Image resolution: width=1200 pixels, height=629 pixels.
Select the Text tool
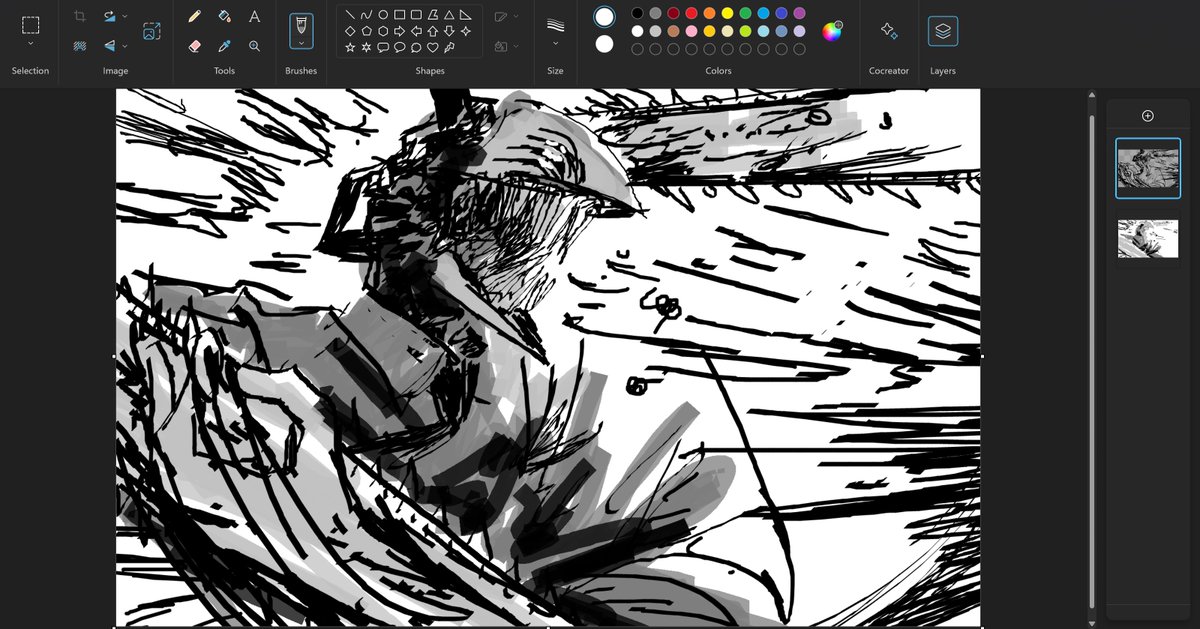(x=255, y=16)
